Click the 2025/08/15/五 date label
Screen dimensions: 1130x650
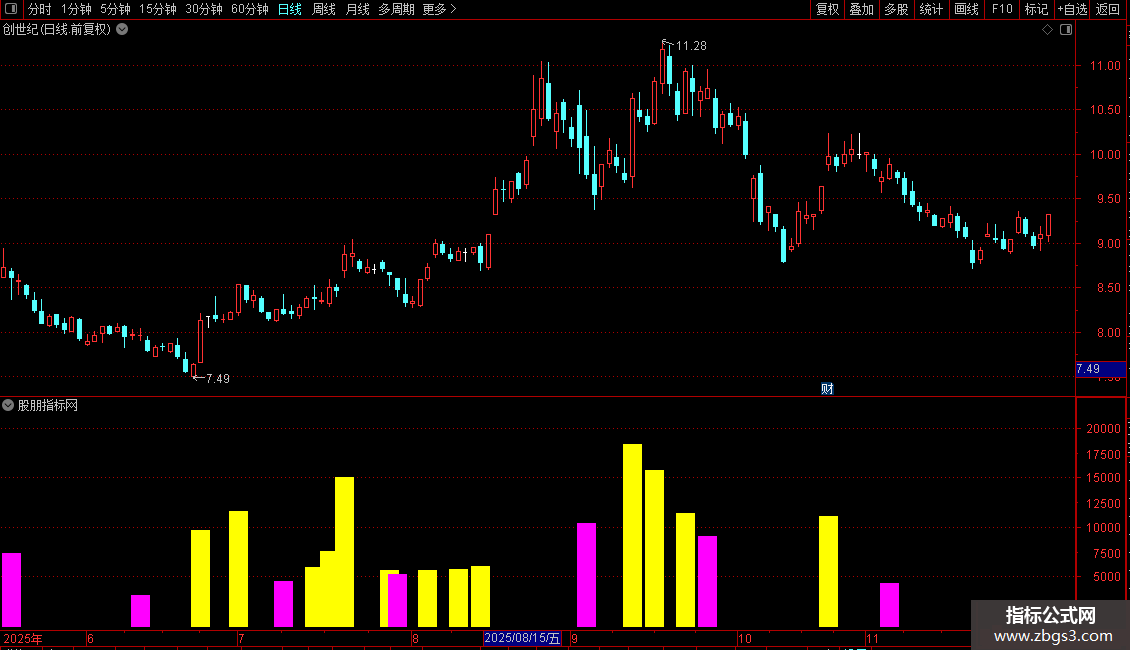[522, 638]
